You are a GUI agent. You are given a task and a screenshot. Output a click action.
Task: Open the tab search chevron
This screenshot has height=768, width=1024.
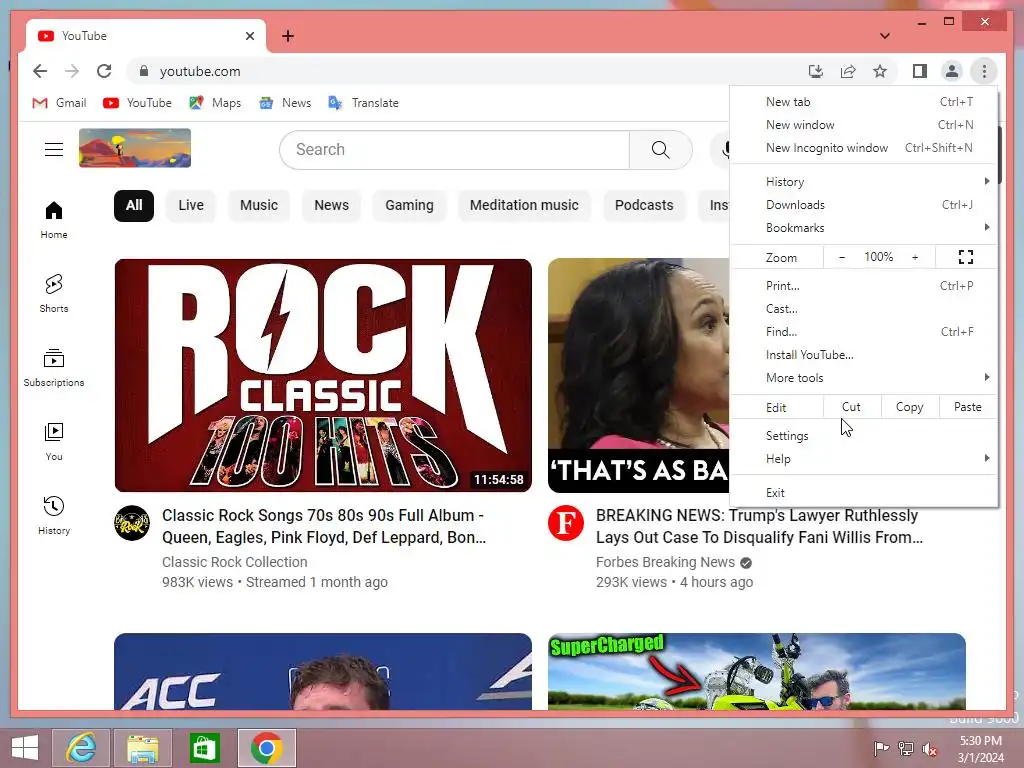coord(885,36)
